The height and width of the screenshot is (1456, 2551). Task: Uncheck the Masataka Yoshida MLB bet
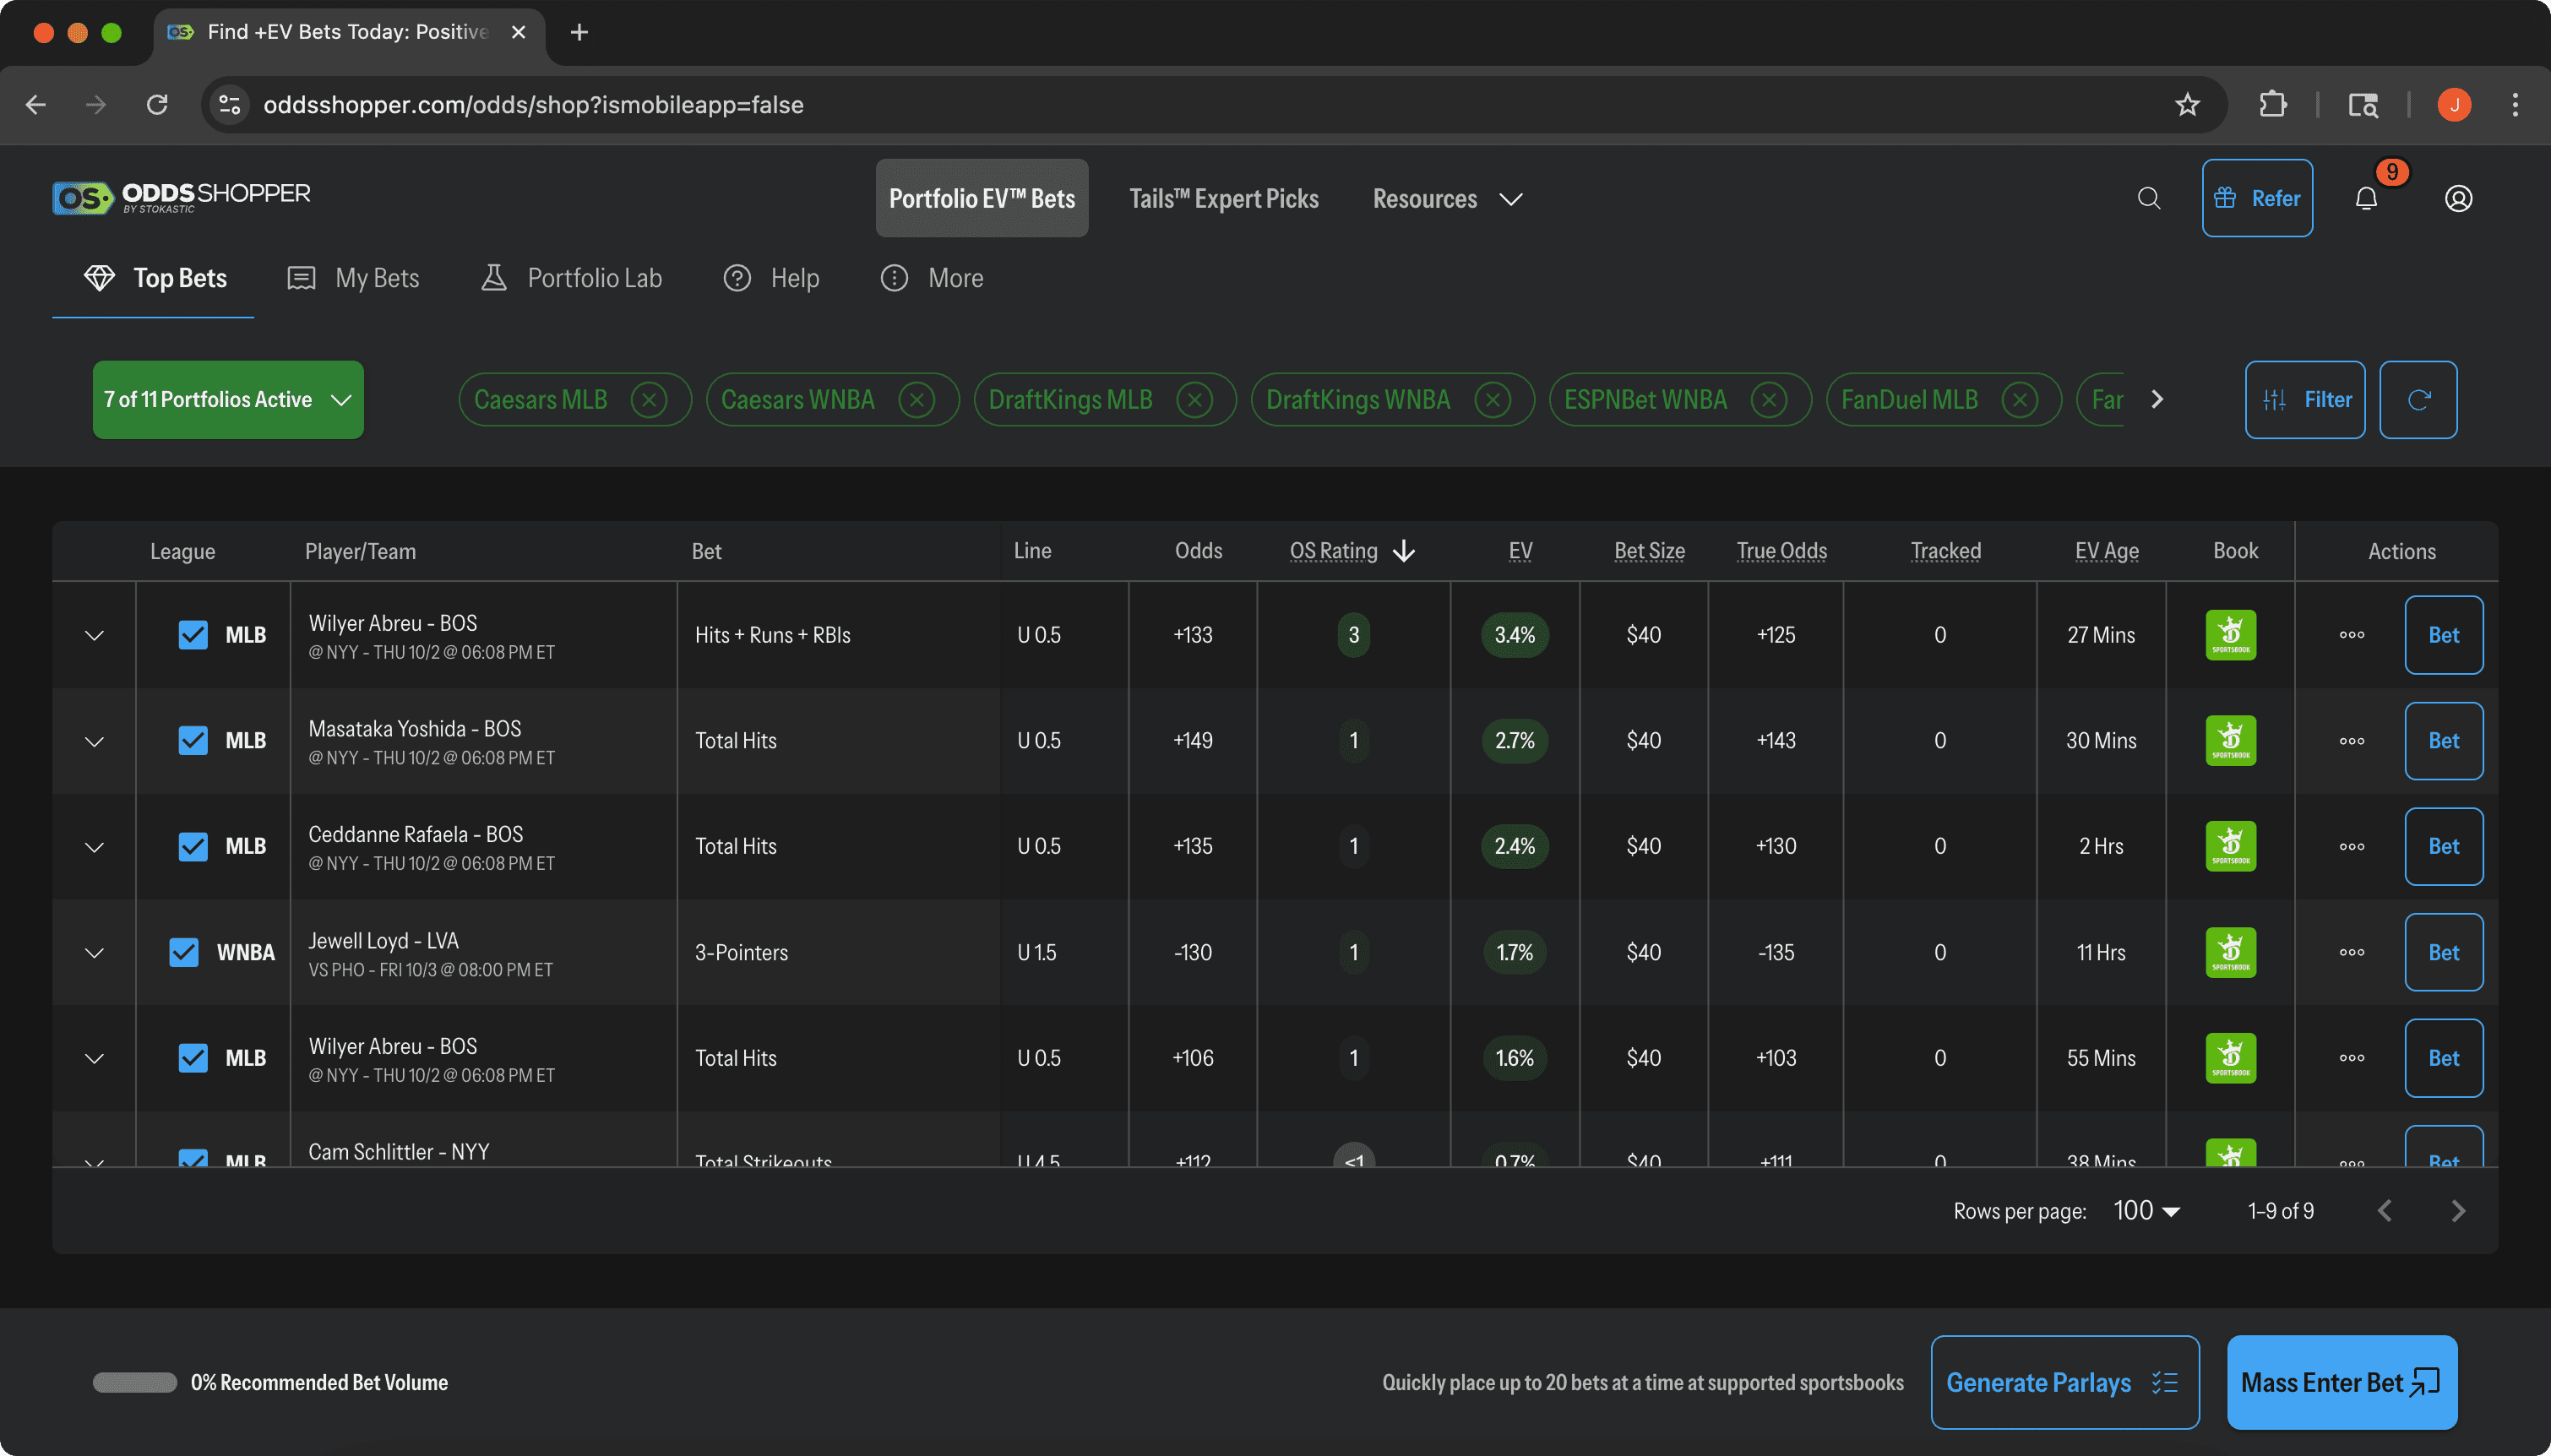[193, 740]
